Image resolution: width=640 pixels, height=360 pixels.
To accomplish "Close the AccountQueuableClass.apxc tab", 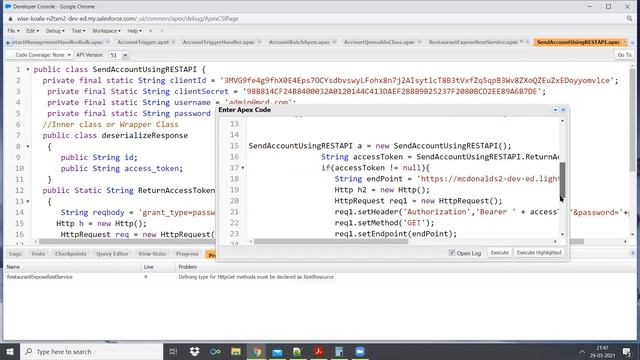I will point(419,42).
